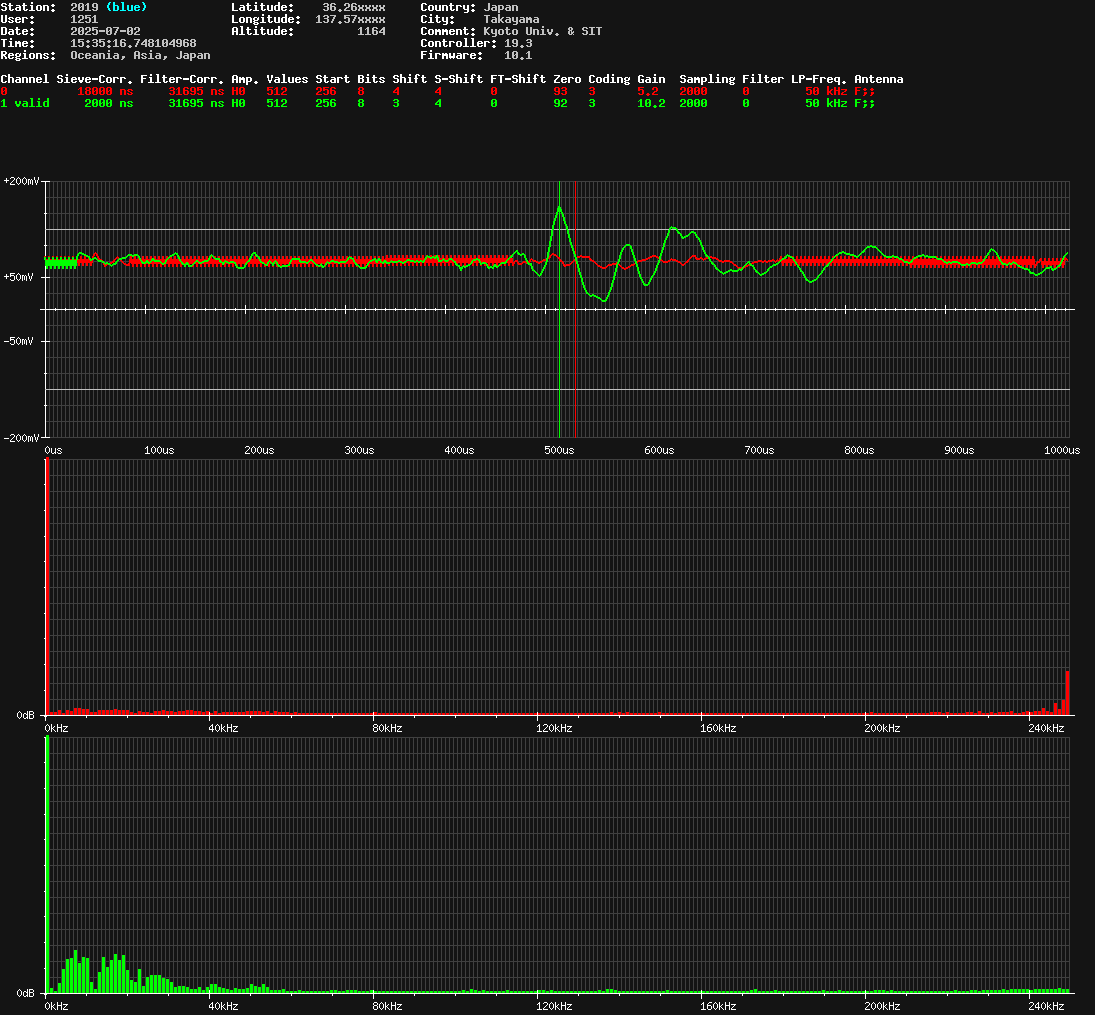Click the 40kHz label on green spectrum
This screenshot has width=1095, height=1015.
(x=223, y=1007)
